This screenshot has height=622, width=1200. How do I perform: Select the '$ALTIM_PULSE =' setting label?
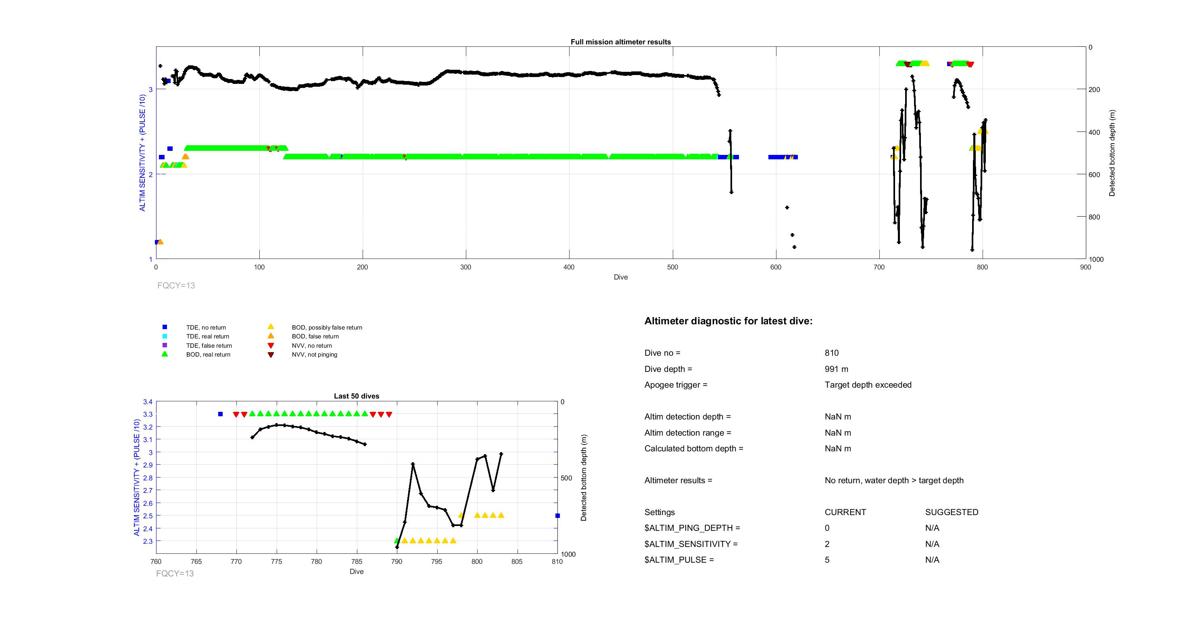679,560
